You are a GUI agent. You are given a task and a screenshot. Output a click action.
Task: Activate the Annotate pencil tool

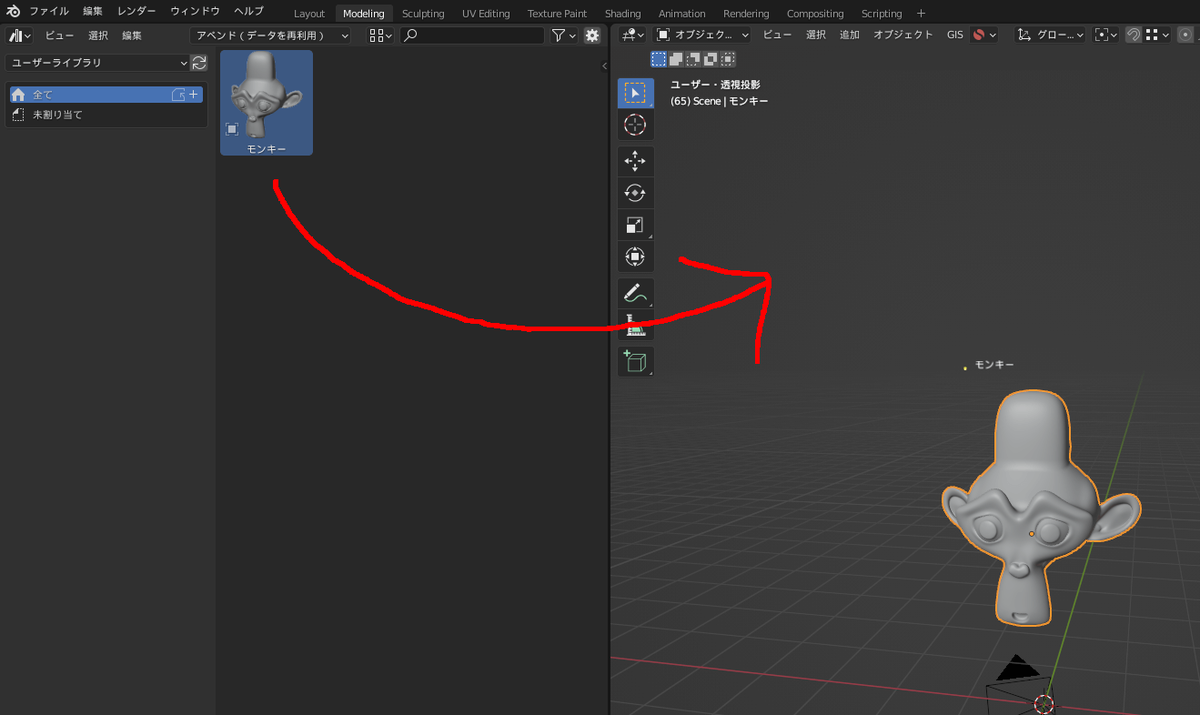pyautogui.click(x=635, y=293)
